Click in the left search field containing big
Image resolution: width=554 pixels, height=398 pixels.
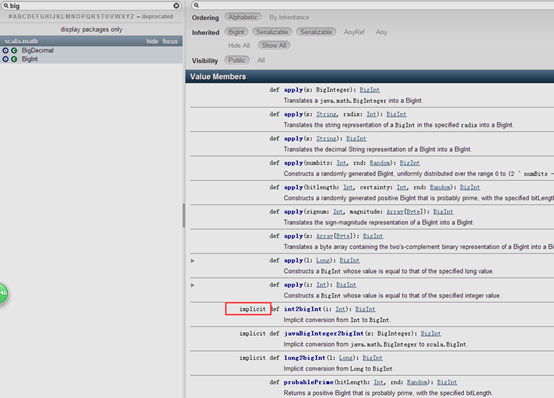click(91, 6)
